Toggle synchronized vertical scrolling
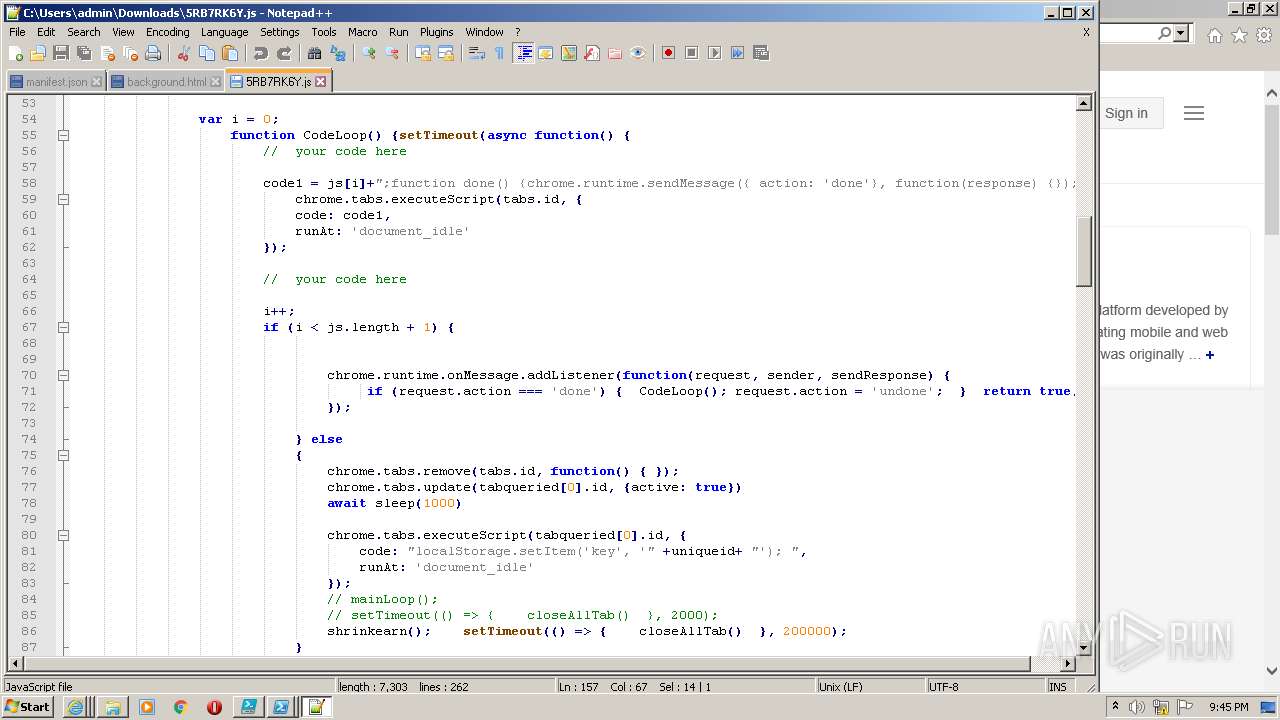This screenshot has height=720, width=1280. tap(423, 53)
